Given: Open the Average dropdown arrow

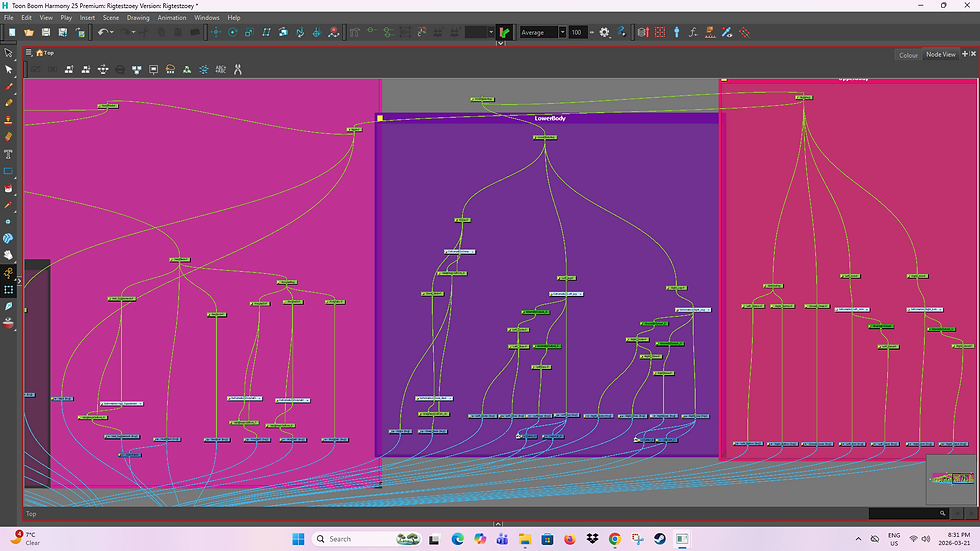Looking at the screenshot, I should tap(562, 32).
